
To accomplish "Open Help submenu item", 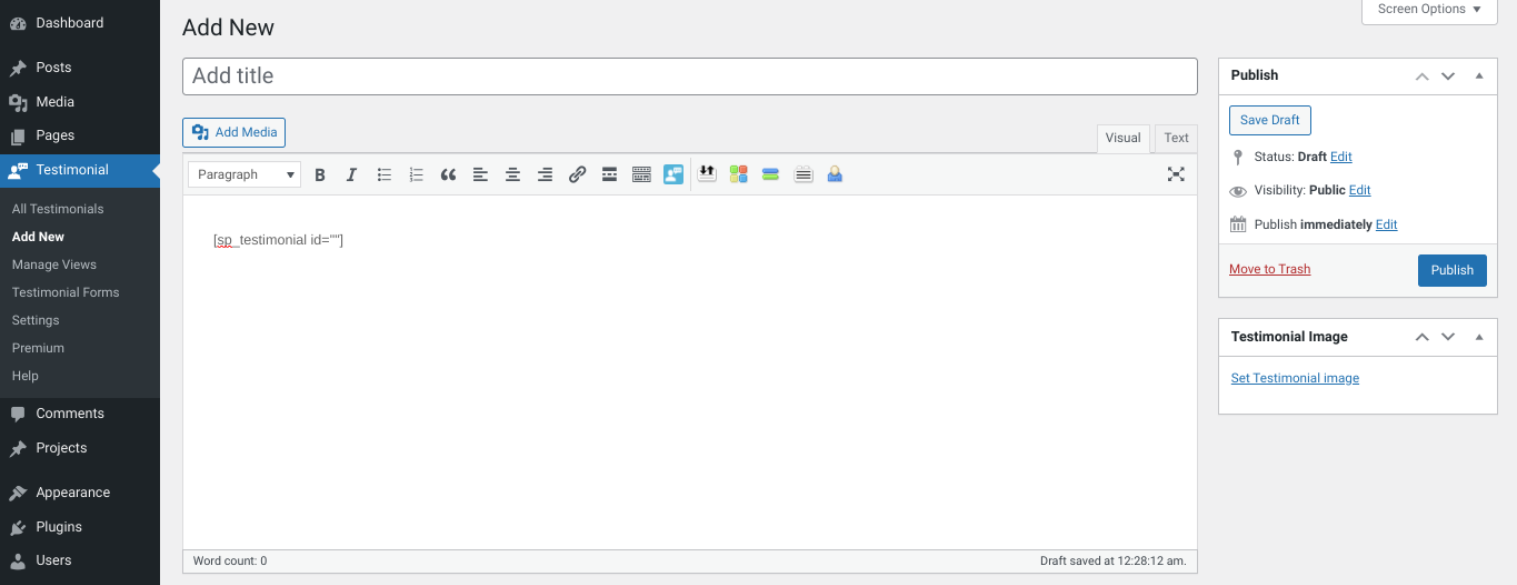I will tap(25, 376).
